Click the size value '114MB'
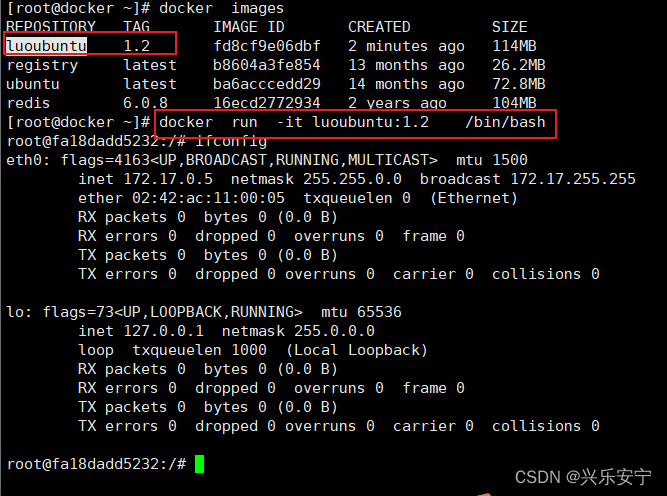 coord(514,46)
